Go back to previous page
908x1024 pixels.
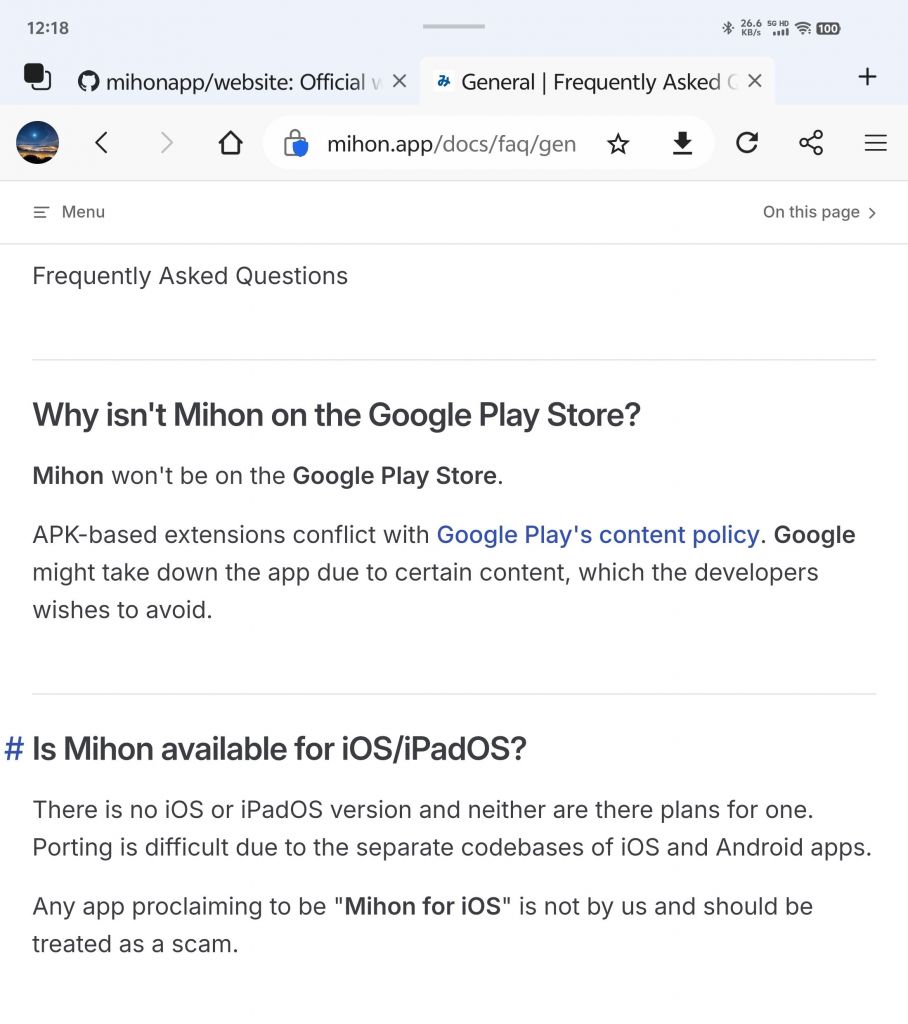click(101, 143)
